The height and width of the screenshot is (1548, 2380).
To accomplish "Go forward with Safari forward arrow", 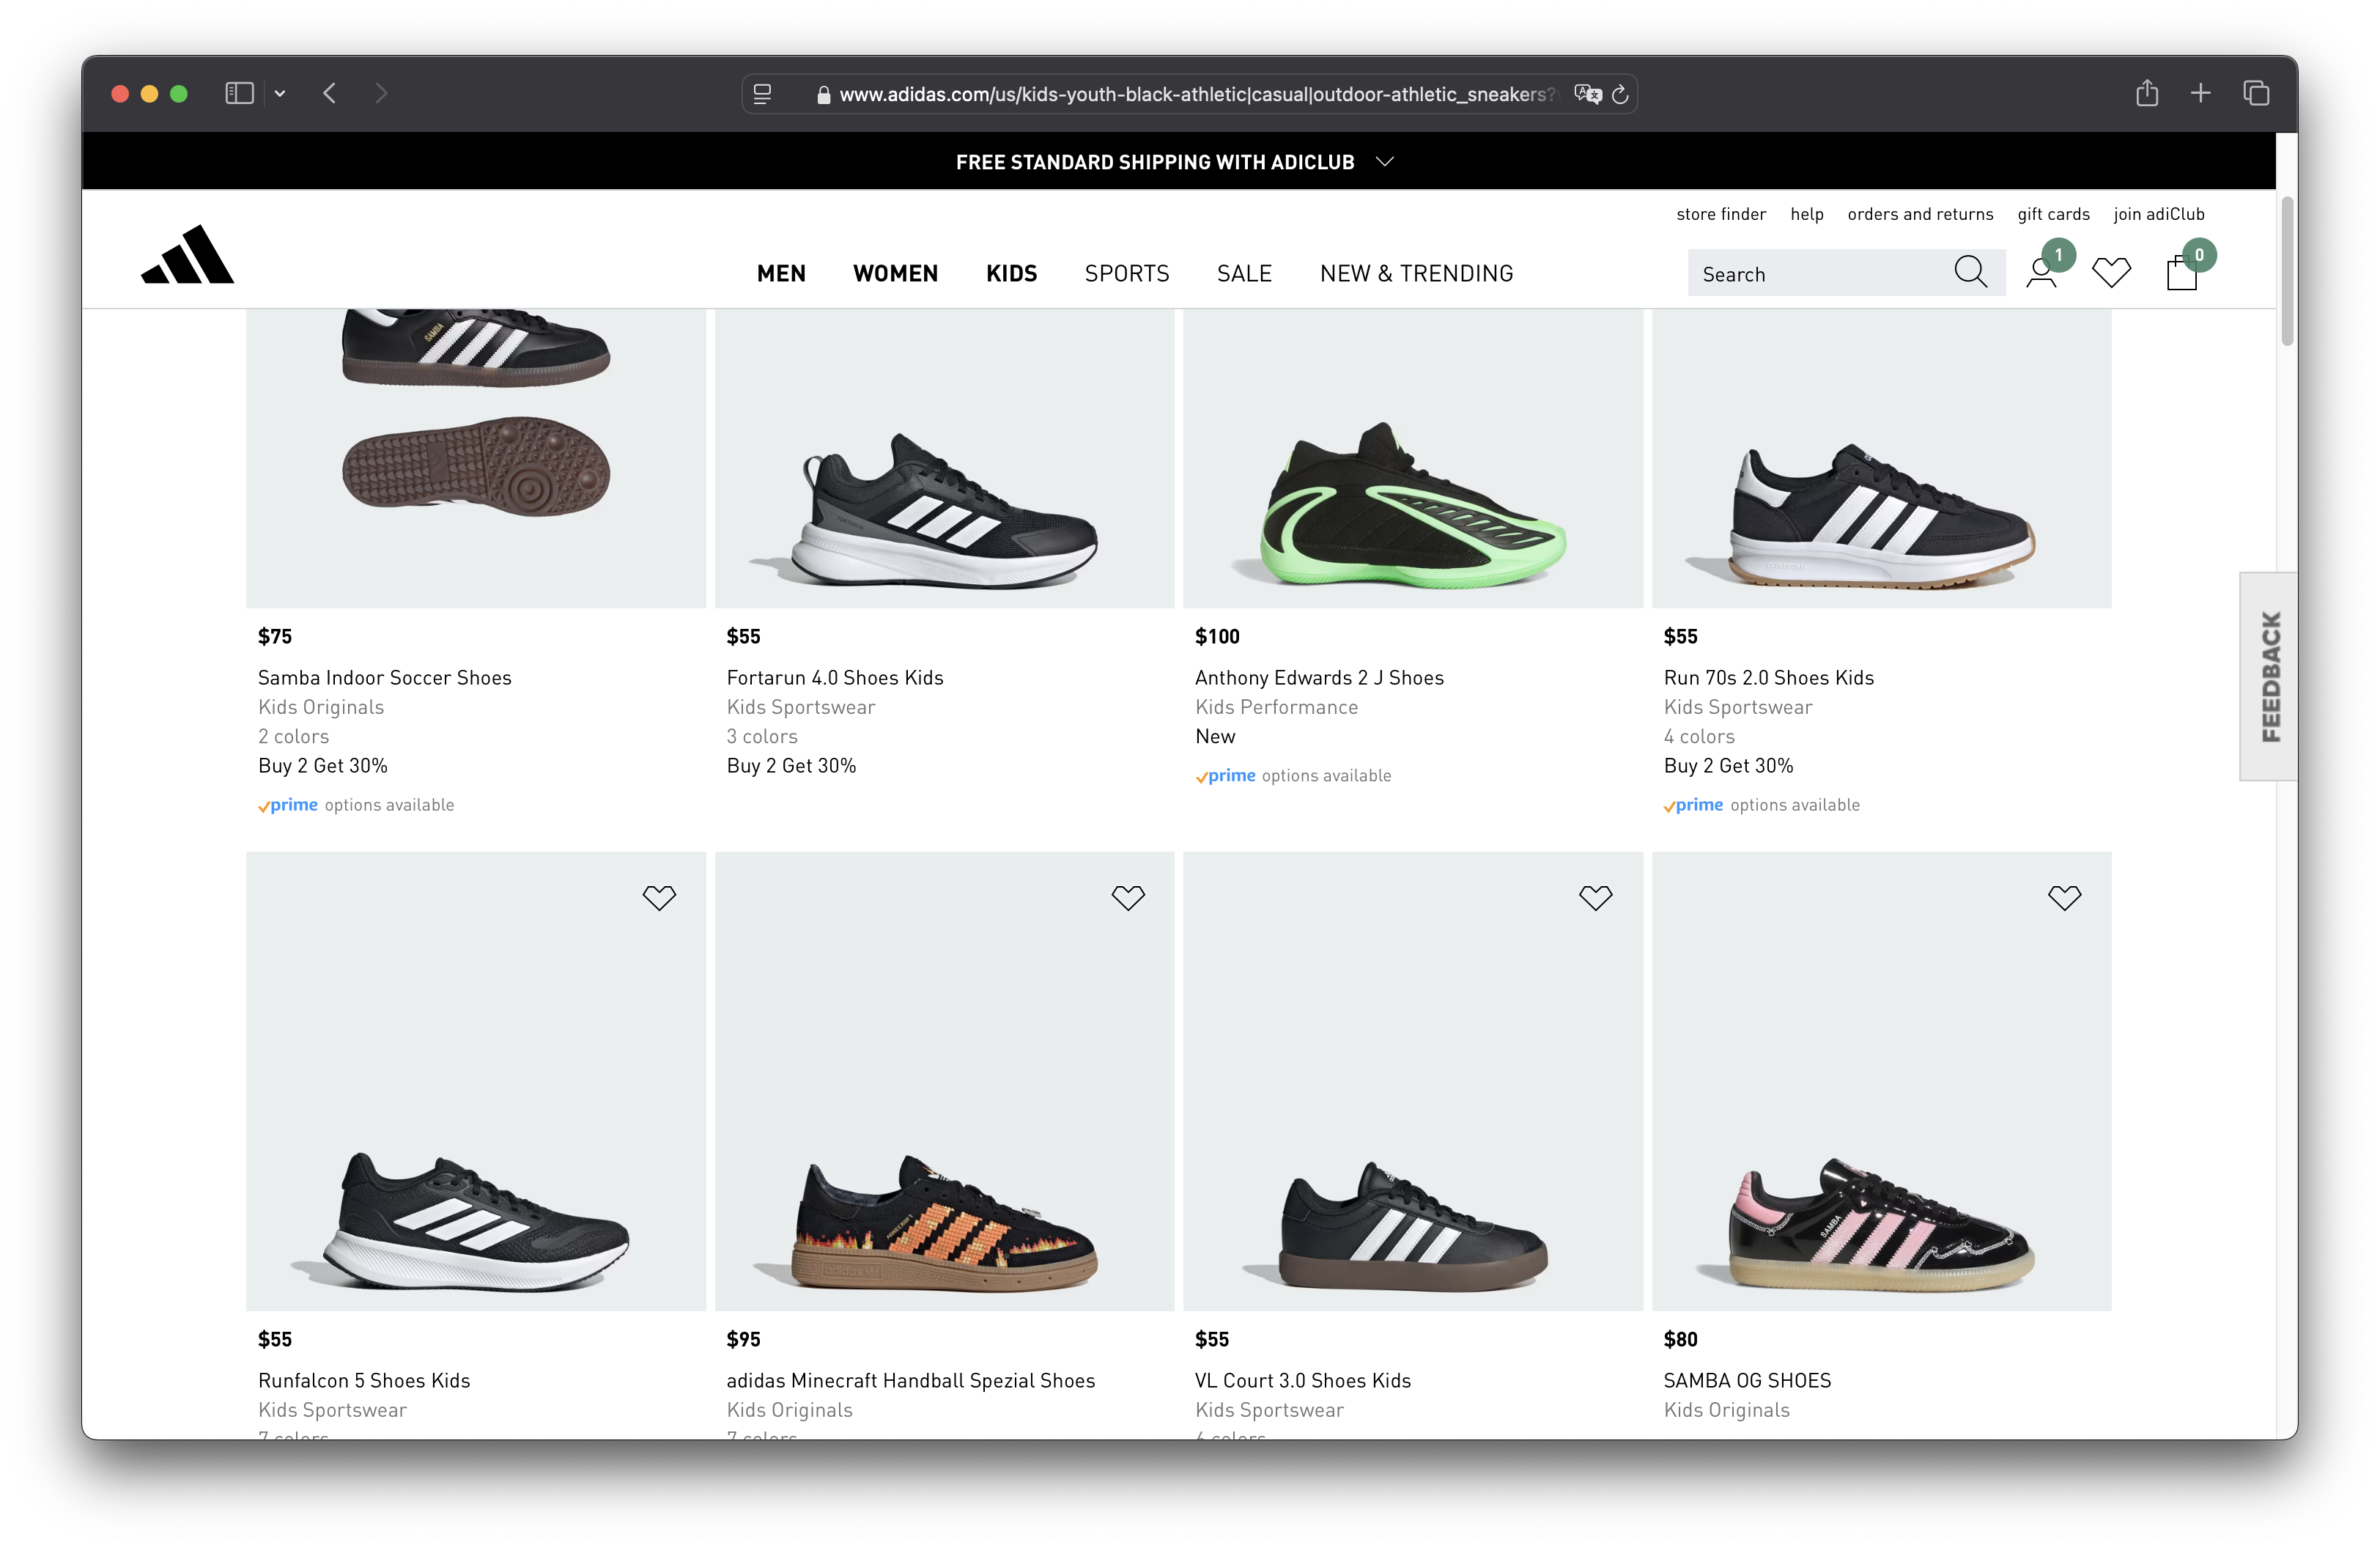I will point(381,93).
